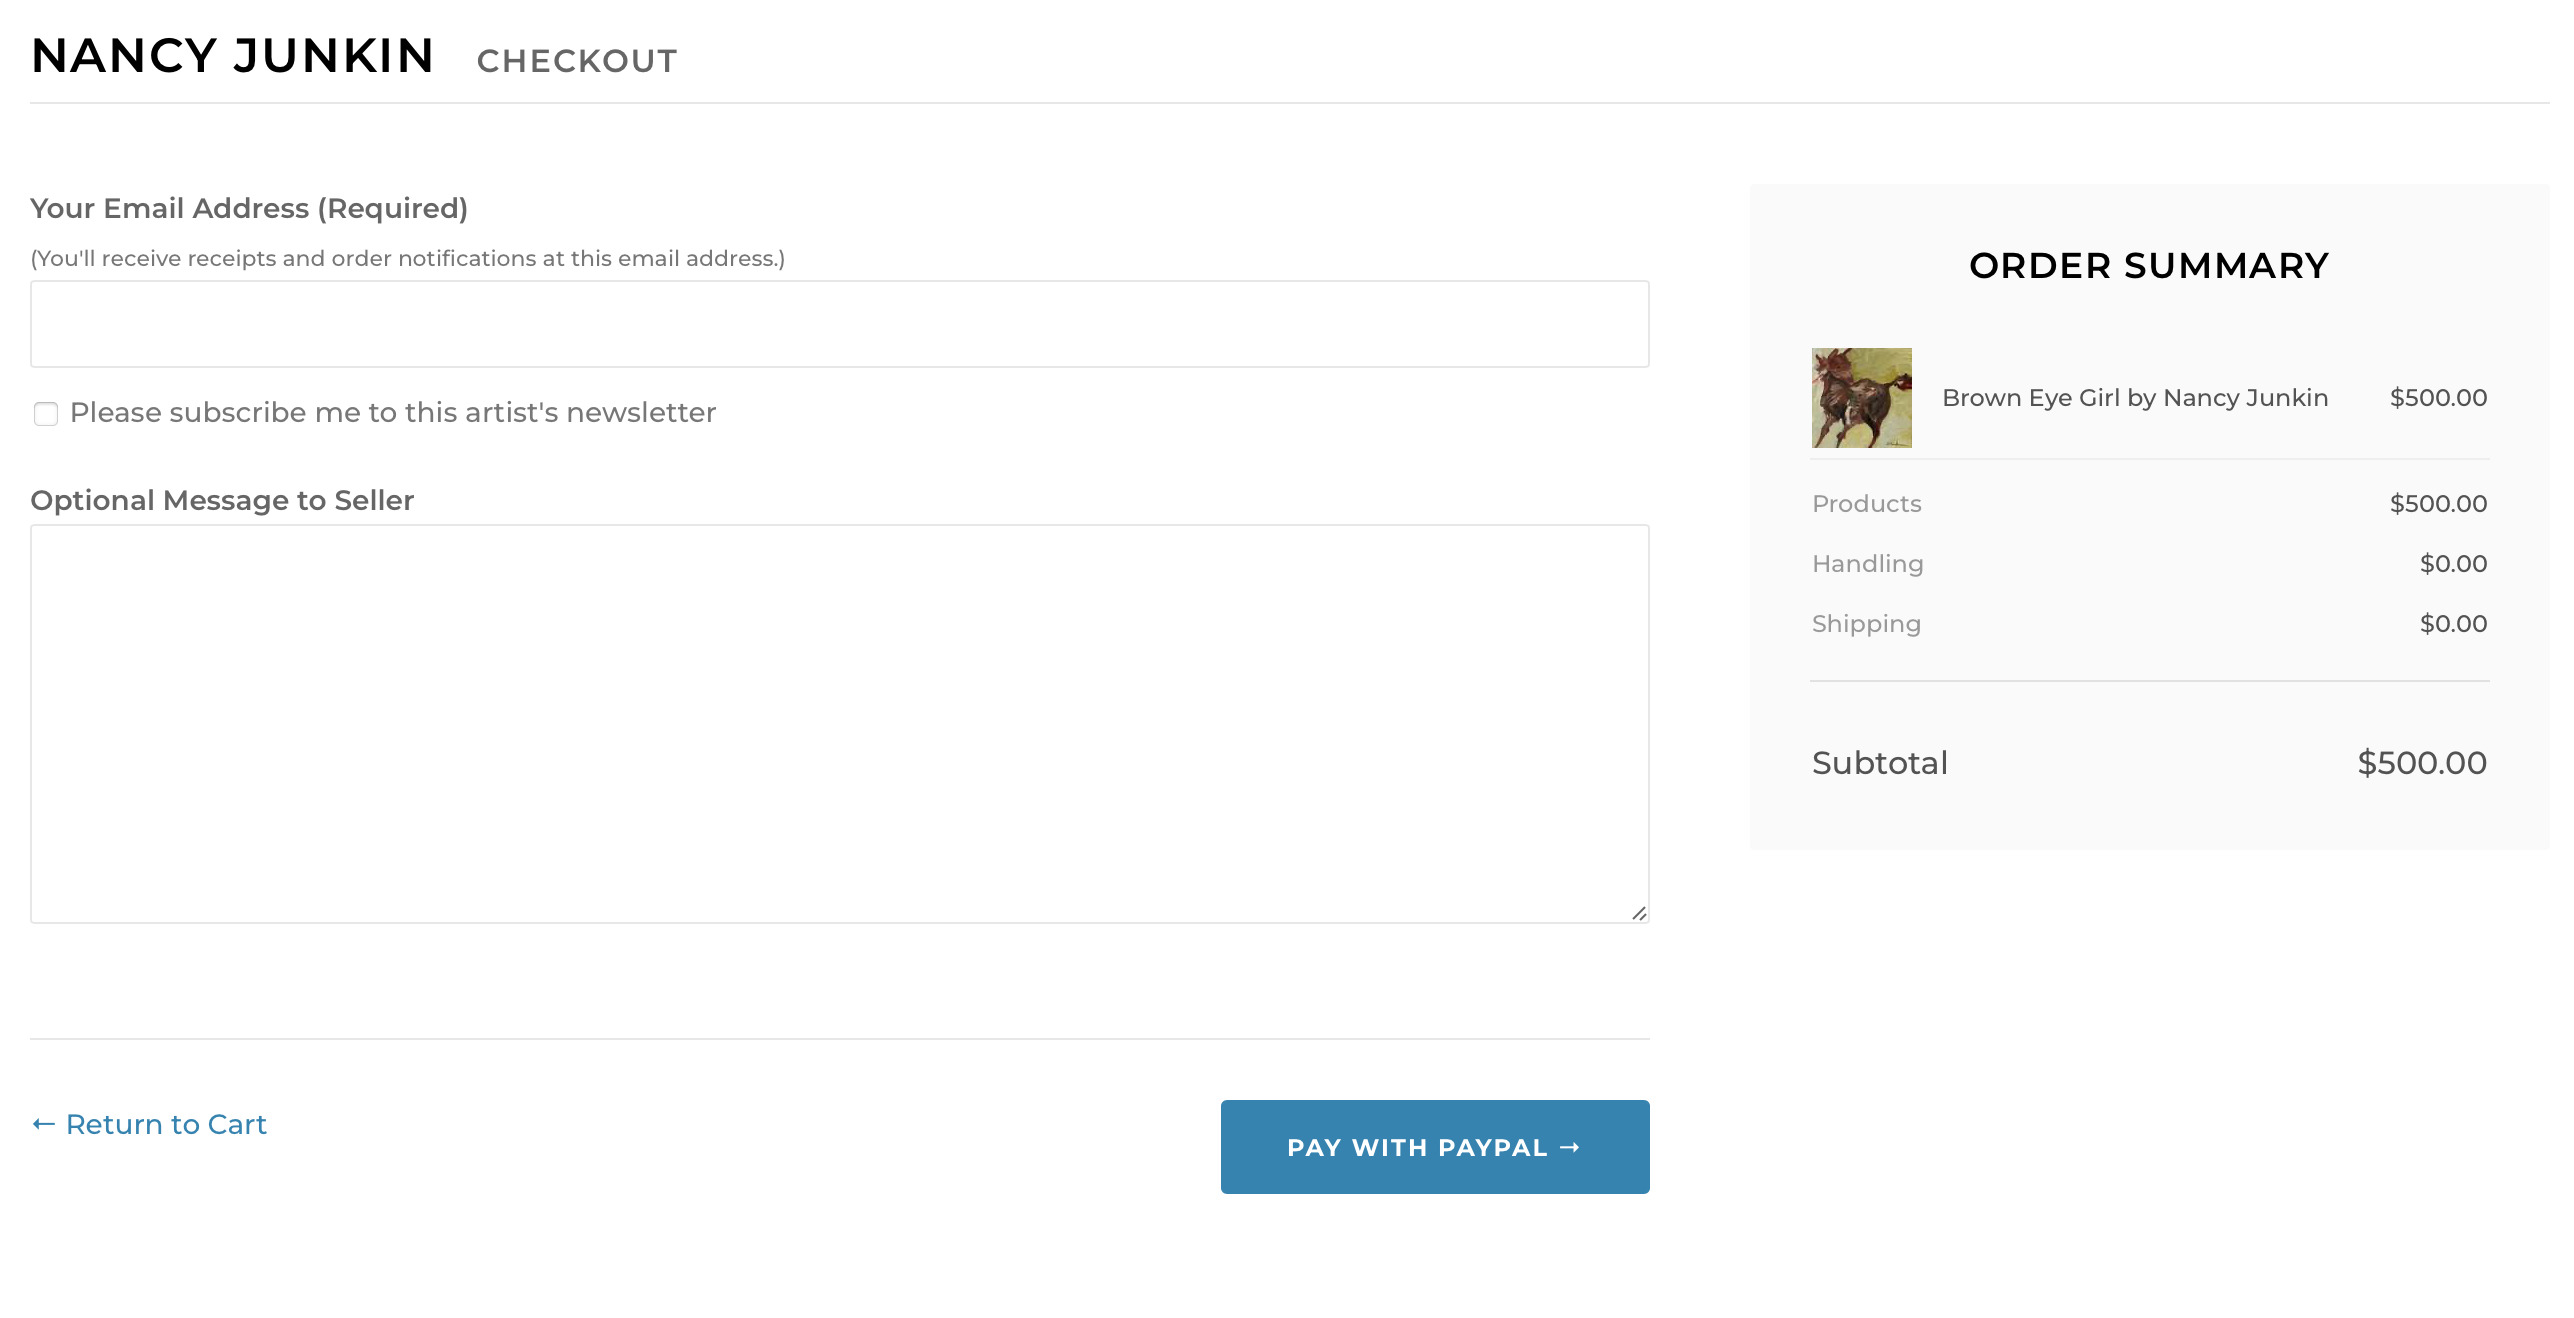Select the Brown Eye Girl product title
This screenshot has height=1318, width=2574.
2135,397
